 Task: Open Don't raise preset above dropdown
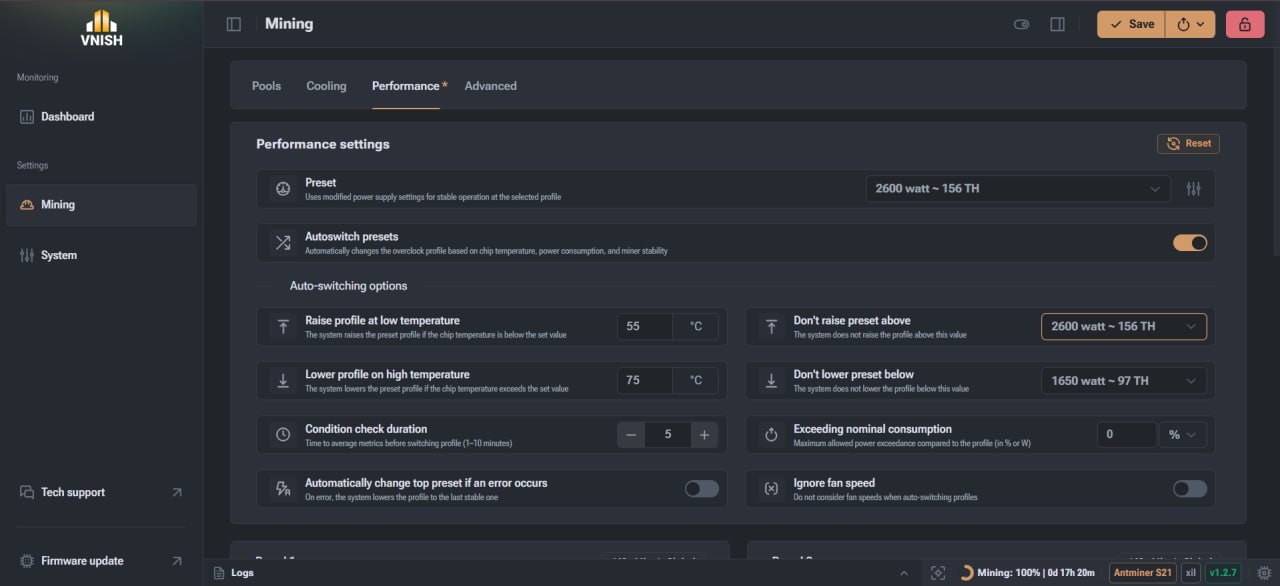pos(1123,326)
